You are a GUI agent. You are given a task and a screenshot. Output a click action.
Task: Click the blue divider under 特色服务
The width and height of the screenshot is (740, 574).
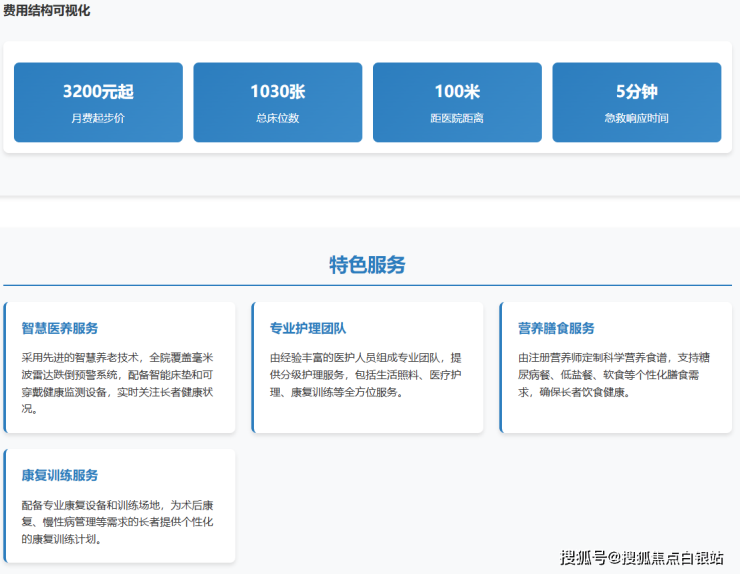coord(367,285)
